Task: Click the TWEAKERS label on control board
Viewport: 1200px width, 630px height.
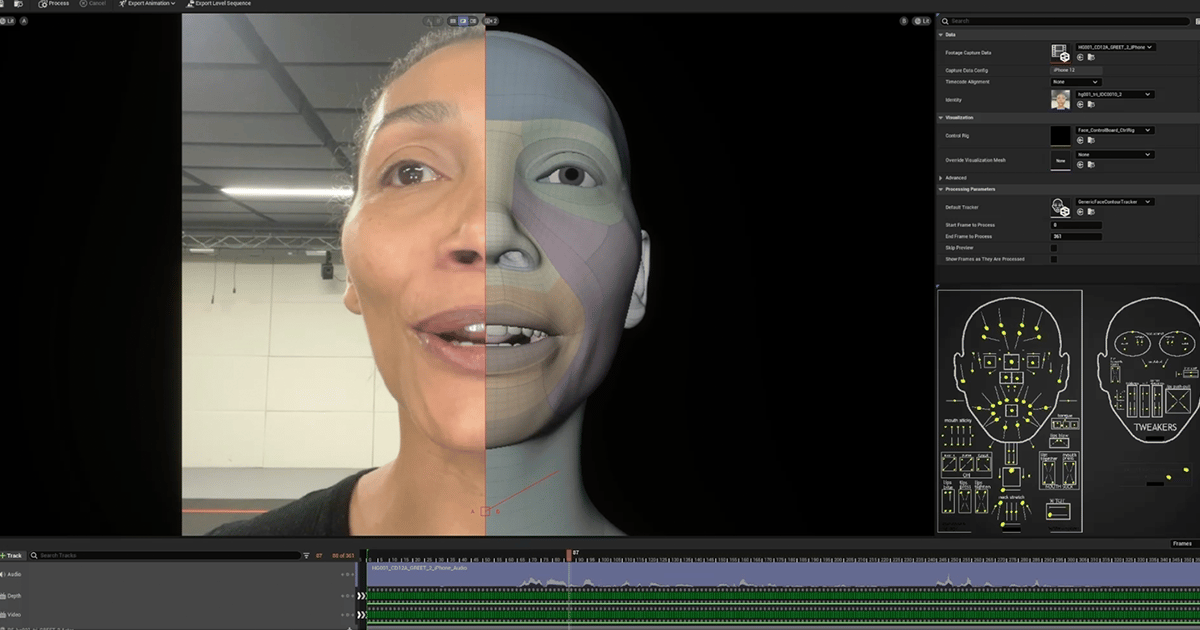Action: (1155, 427)
